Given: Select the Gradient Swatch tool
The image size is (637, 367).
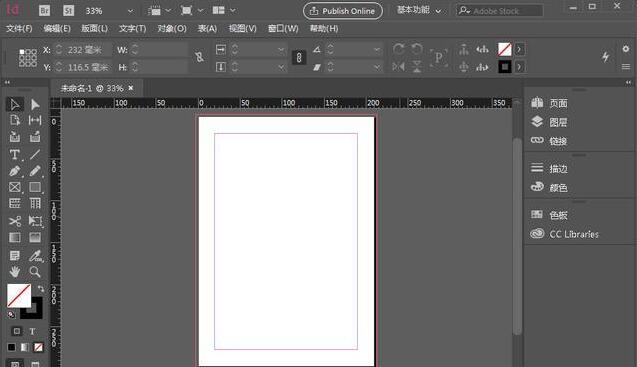Looking at the screenshot, I should click(x=15, y=238).
